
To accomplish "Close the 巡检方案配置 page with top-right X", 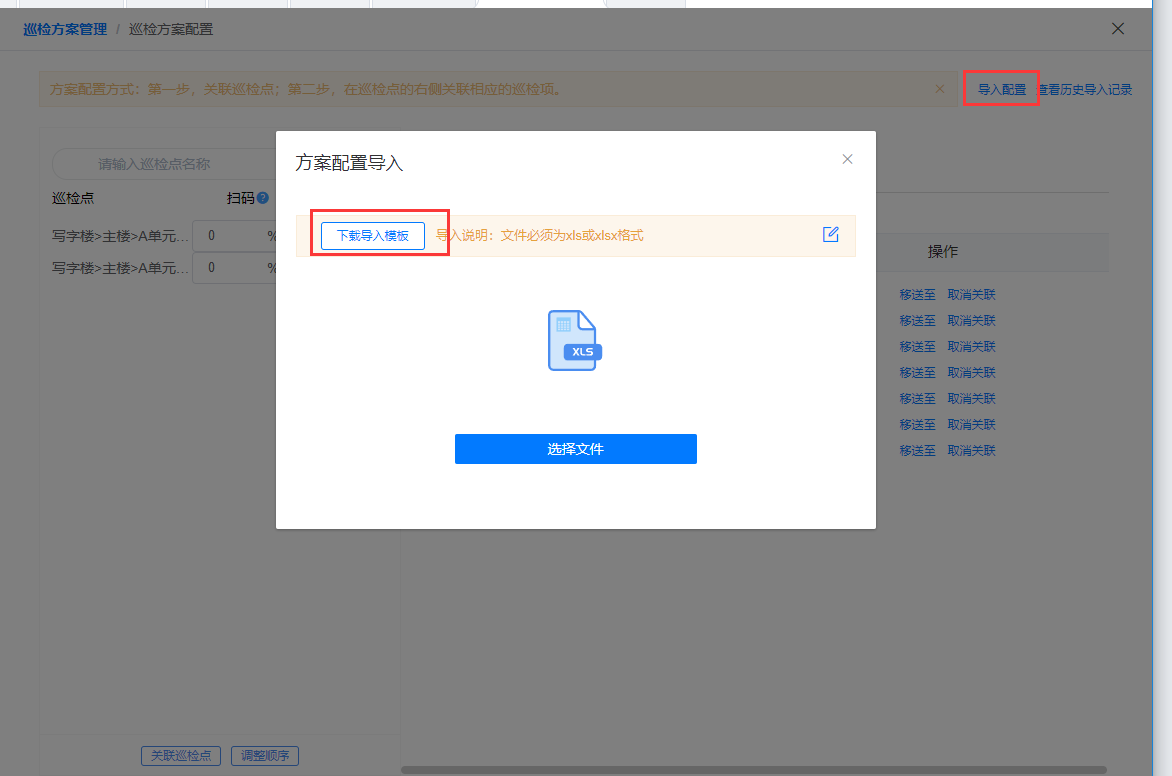I will pyautogui.click(x=1118, y=29).
